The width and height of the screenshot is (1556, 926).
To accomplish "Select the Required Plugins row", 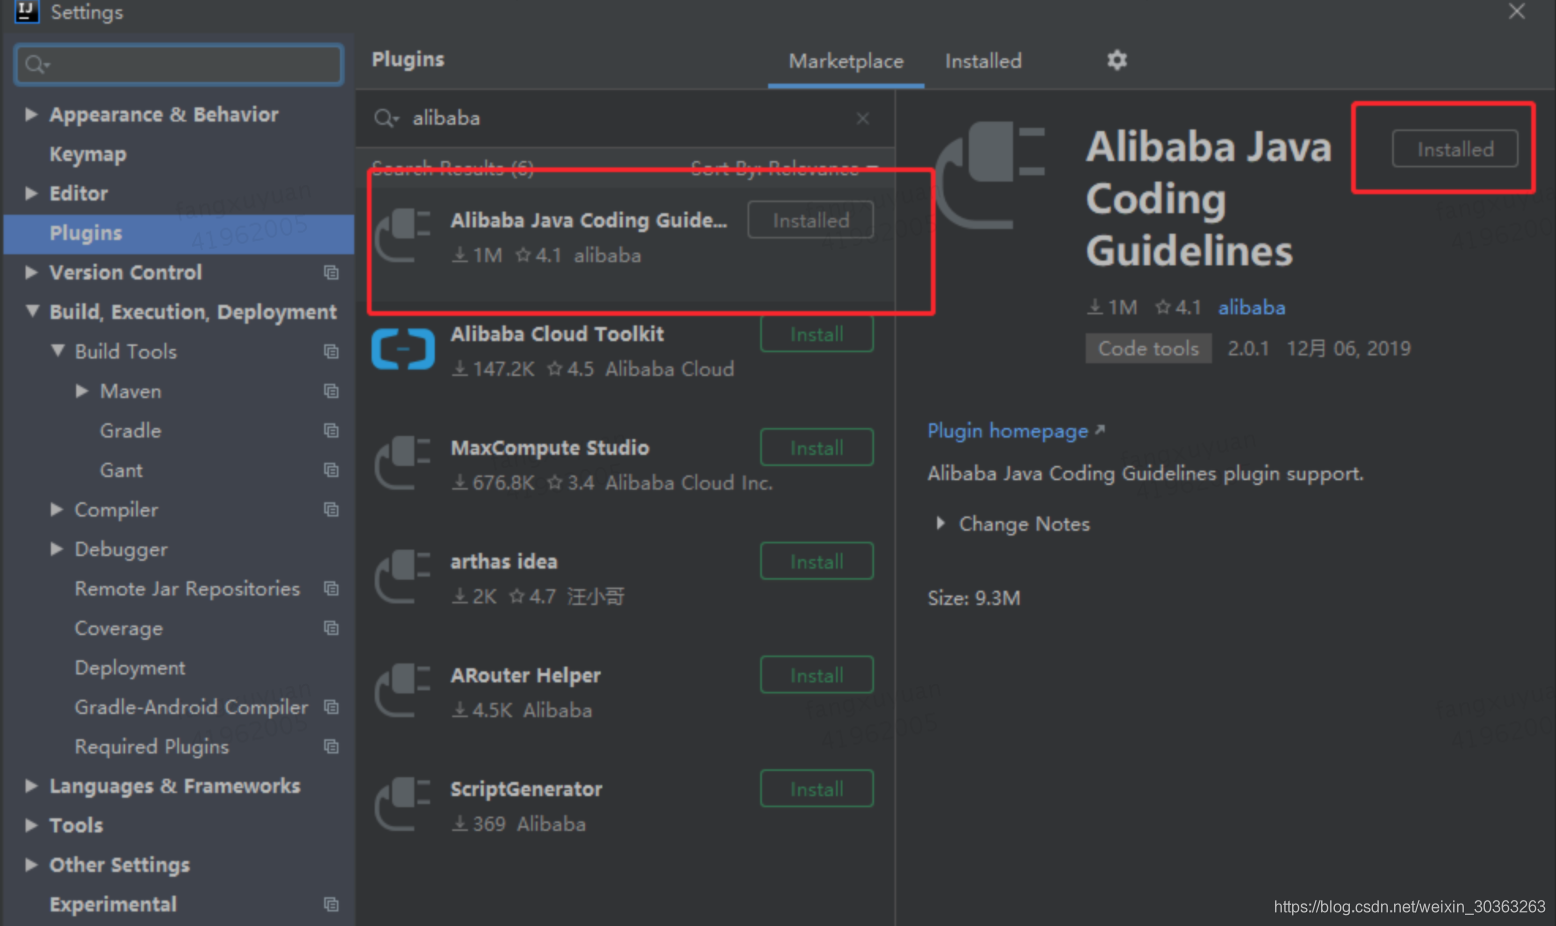I will pyautogui.click(x=180, y=746).
